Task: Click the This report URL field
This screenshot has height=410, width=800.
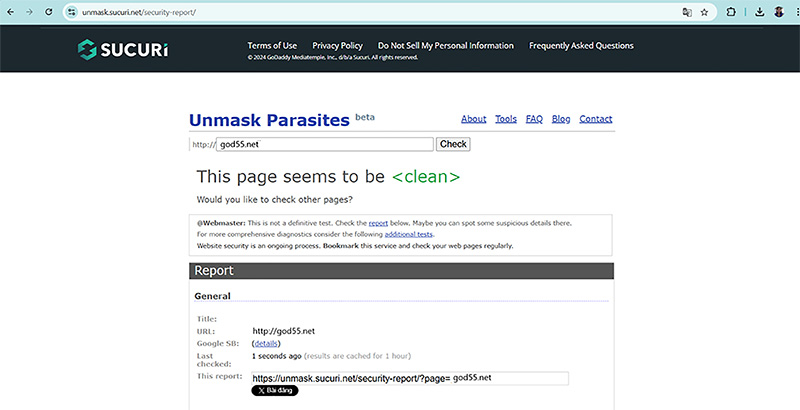Action: (410, 378)
